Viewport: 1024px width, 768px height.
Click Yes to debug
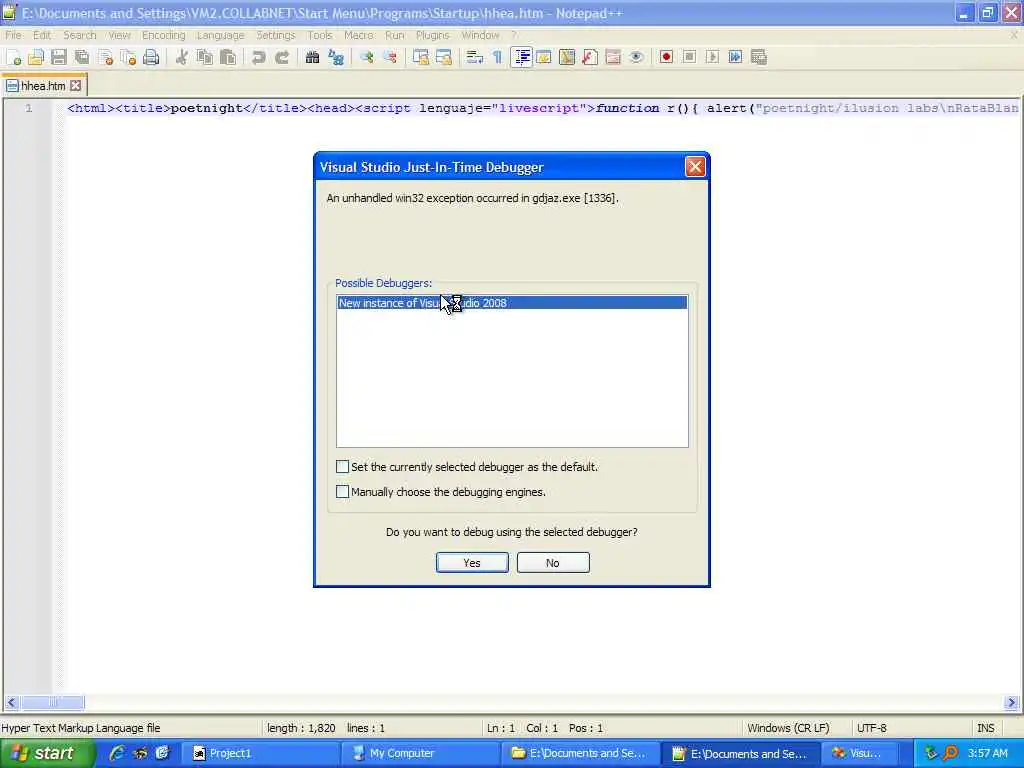(x=472, y=562)
